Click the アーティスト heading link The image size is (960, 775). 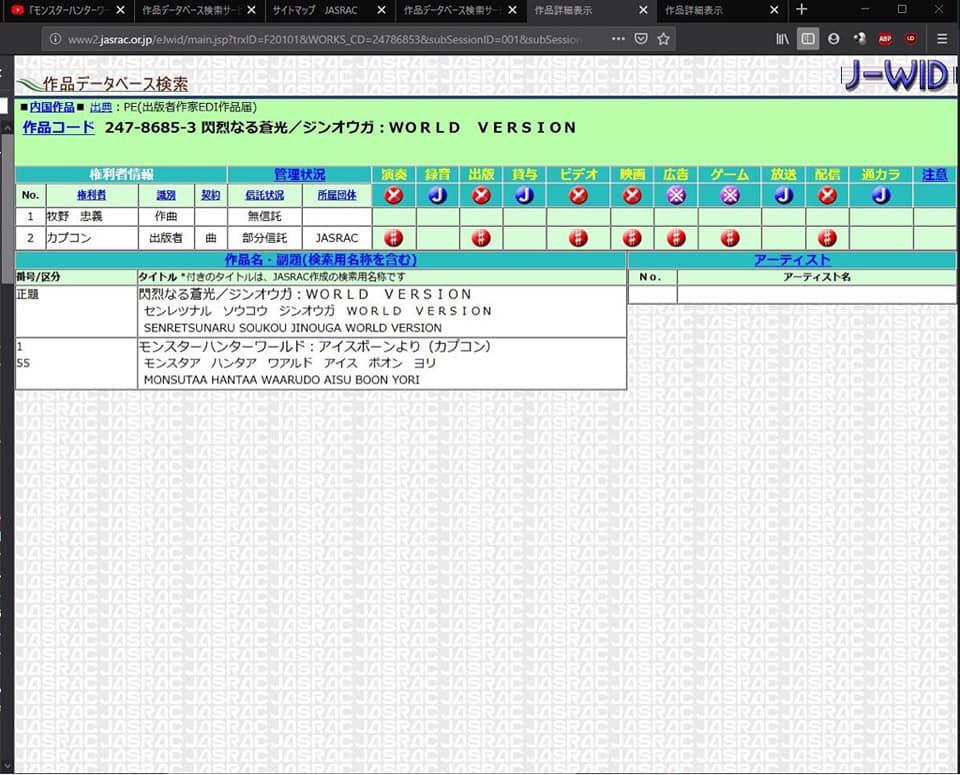point(792,260)
